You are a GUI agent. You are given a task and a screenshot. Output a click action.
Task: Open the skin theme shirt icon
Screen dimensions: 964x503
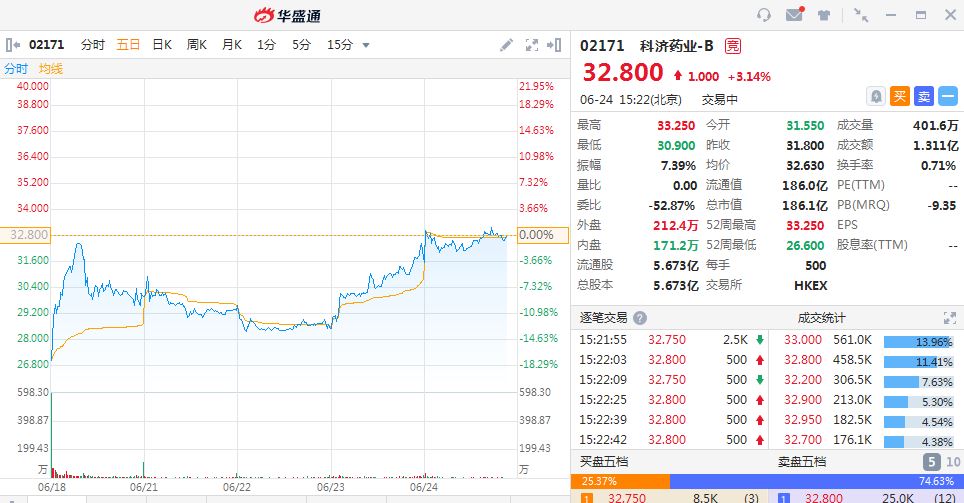pyautogui.click(x=824, y=15)
